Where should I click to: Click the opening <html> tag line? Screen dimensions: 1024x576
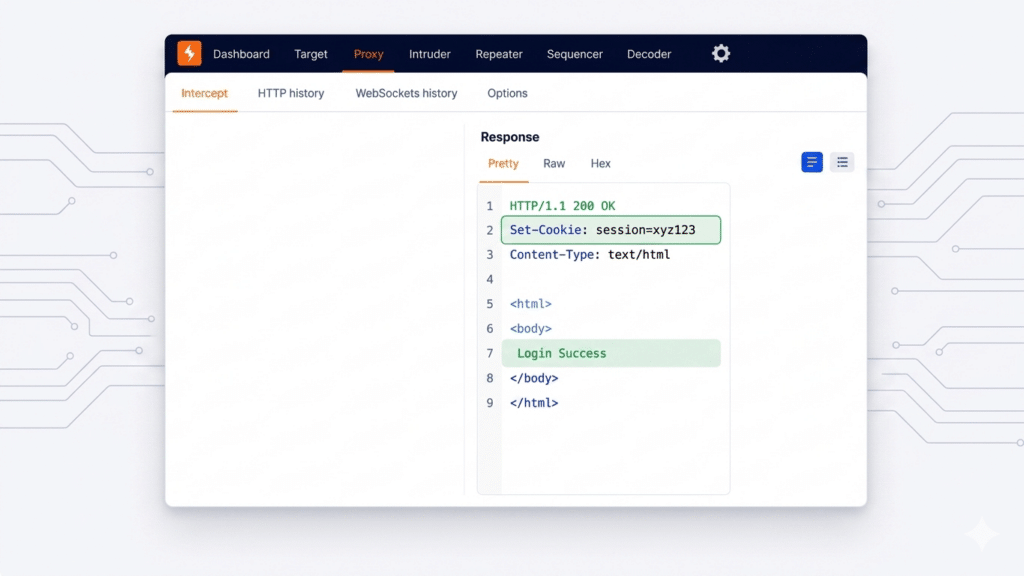[530, 304]
